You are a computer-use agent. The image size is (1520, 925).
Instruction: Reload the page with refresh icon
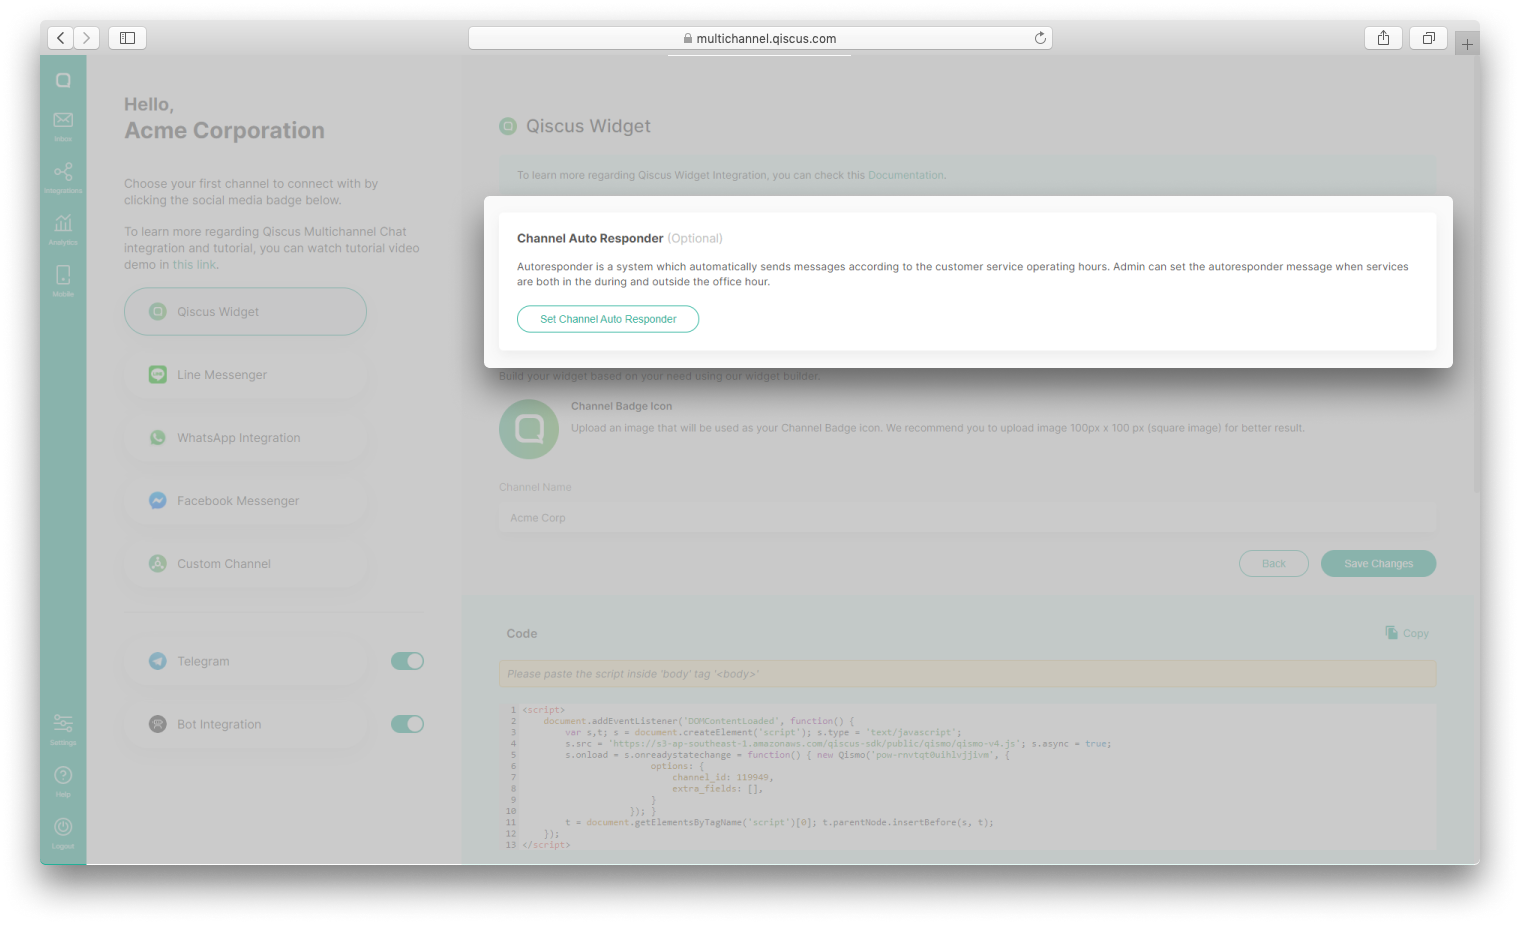tap(1040, 38)
